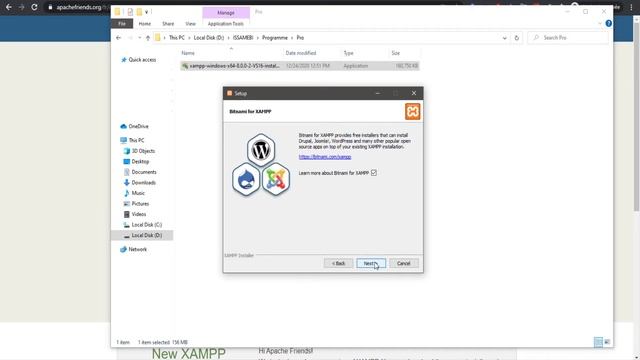Click the WordPress hexagon logo
This screenshot has height=360, width=640.
[x=261, y=149]
